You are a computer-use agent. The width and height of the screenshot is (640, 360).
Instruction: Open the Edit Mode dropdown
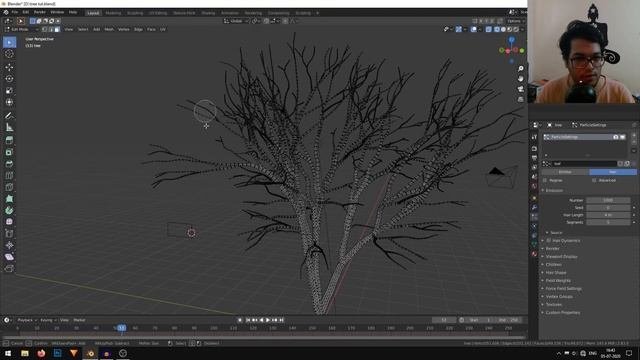pos(21,29)
